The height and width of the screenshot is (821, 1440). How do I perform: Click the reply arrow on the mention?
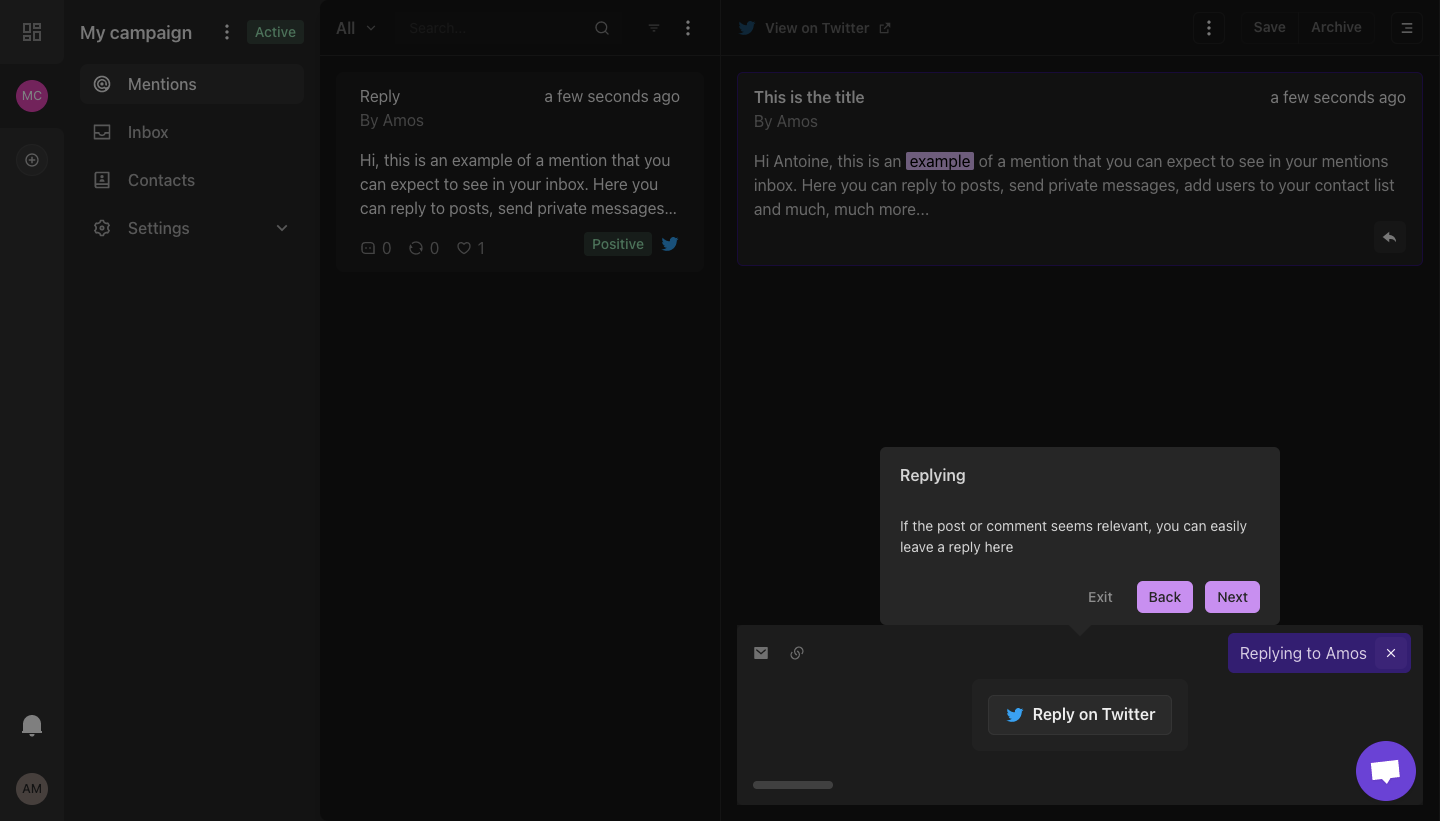point(1389,237)
